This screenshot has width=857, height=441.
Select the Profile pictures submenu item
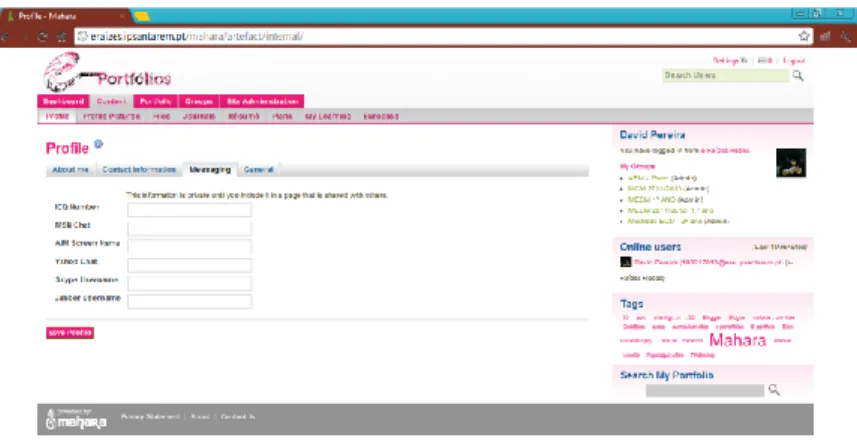point(111,116)
